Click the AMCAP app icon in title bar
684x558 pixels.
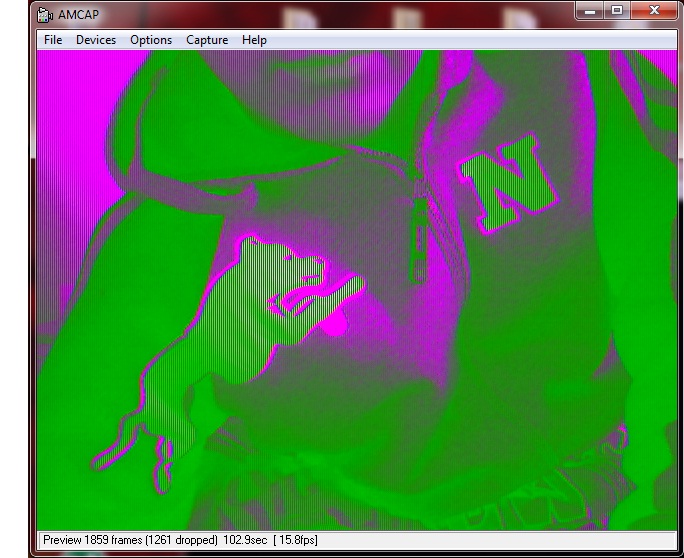tap(45, 15)
